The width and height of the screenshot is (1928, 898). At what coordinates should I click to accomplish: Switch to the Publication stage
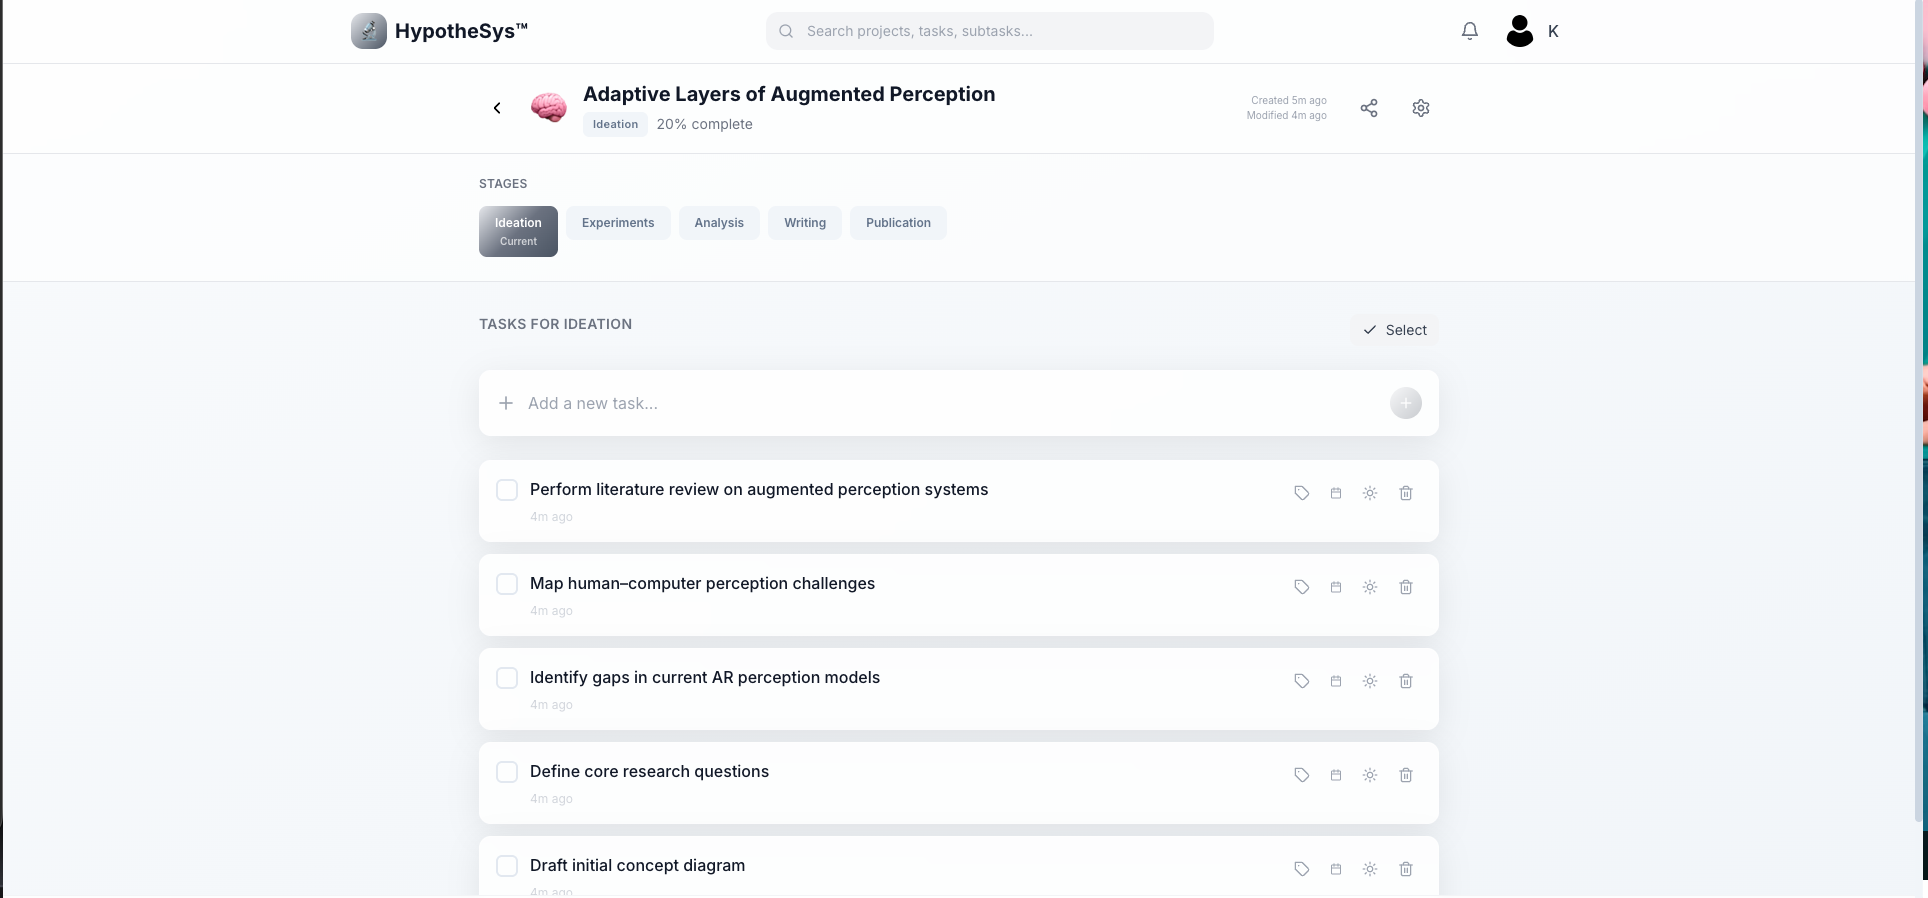click(x=898, y=223)
